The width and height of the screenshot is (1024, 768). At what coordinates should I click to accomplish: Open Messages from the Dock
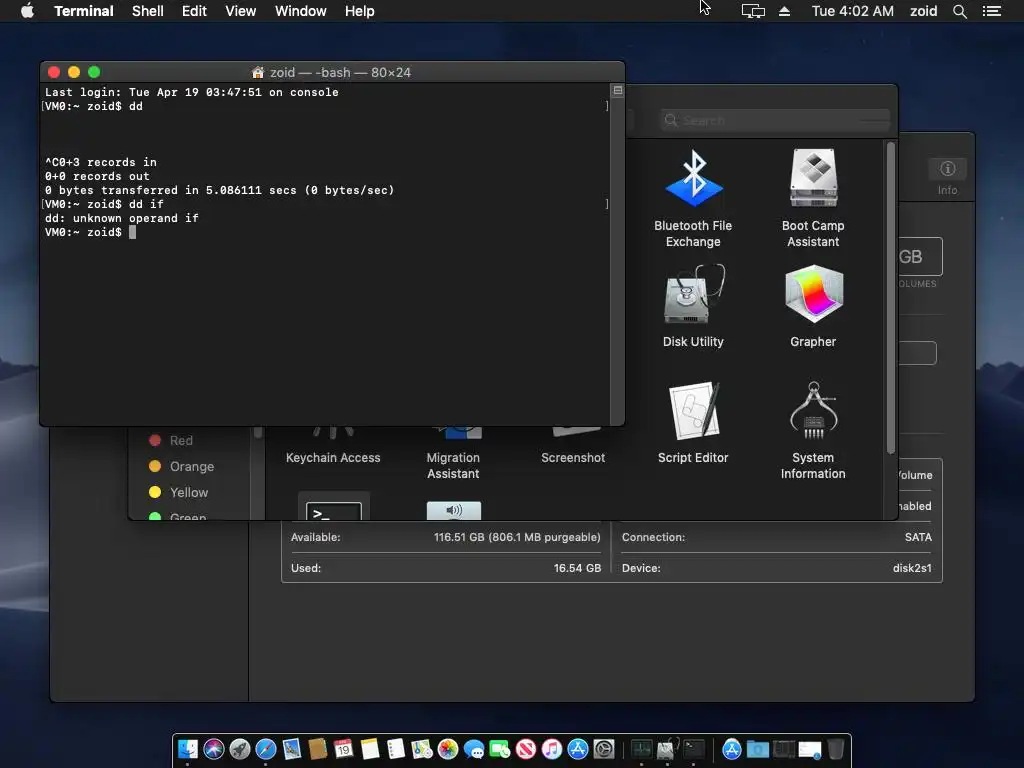click(x=474, y=750)
